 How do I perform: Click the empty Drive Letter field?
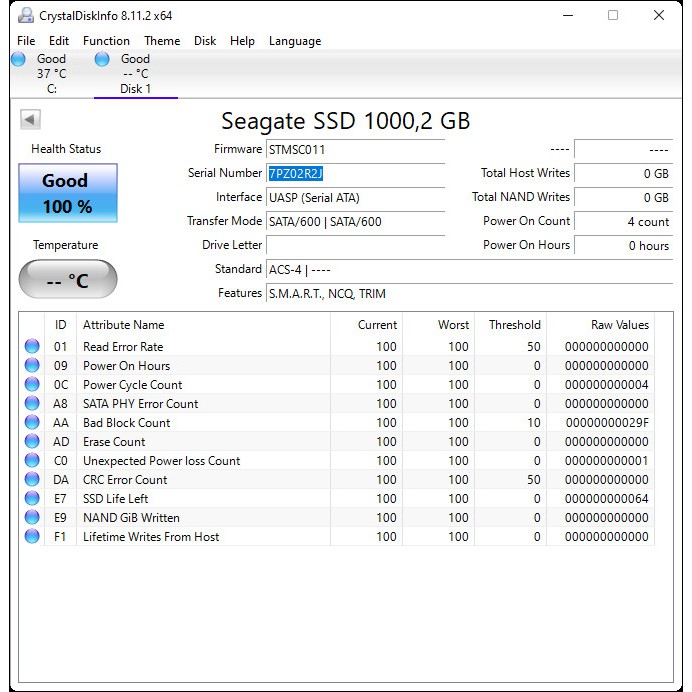355,245
